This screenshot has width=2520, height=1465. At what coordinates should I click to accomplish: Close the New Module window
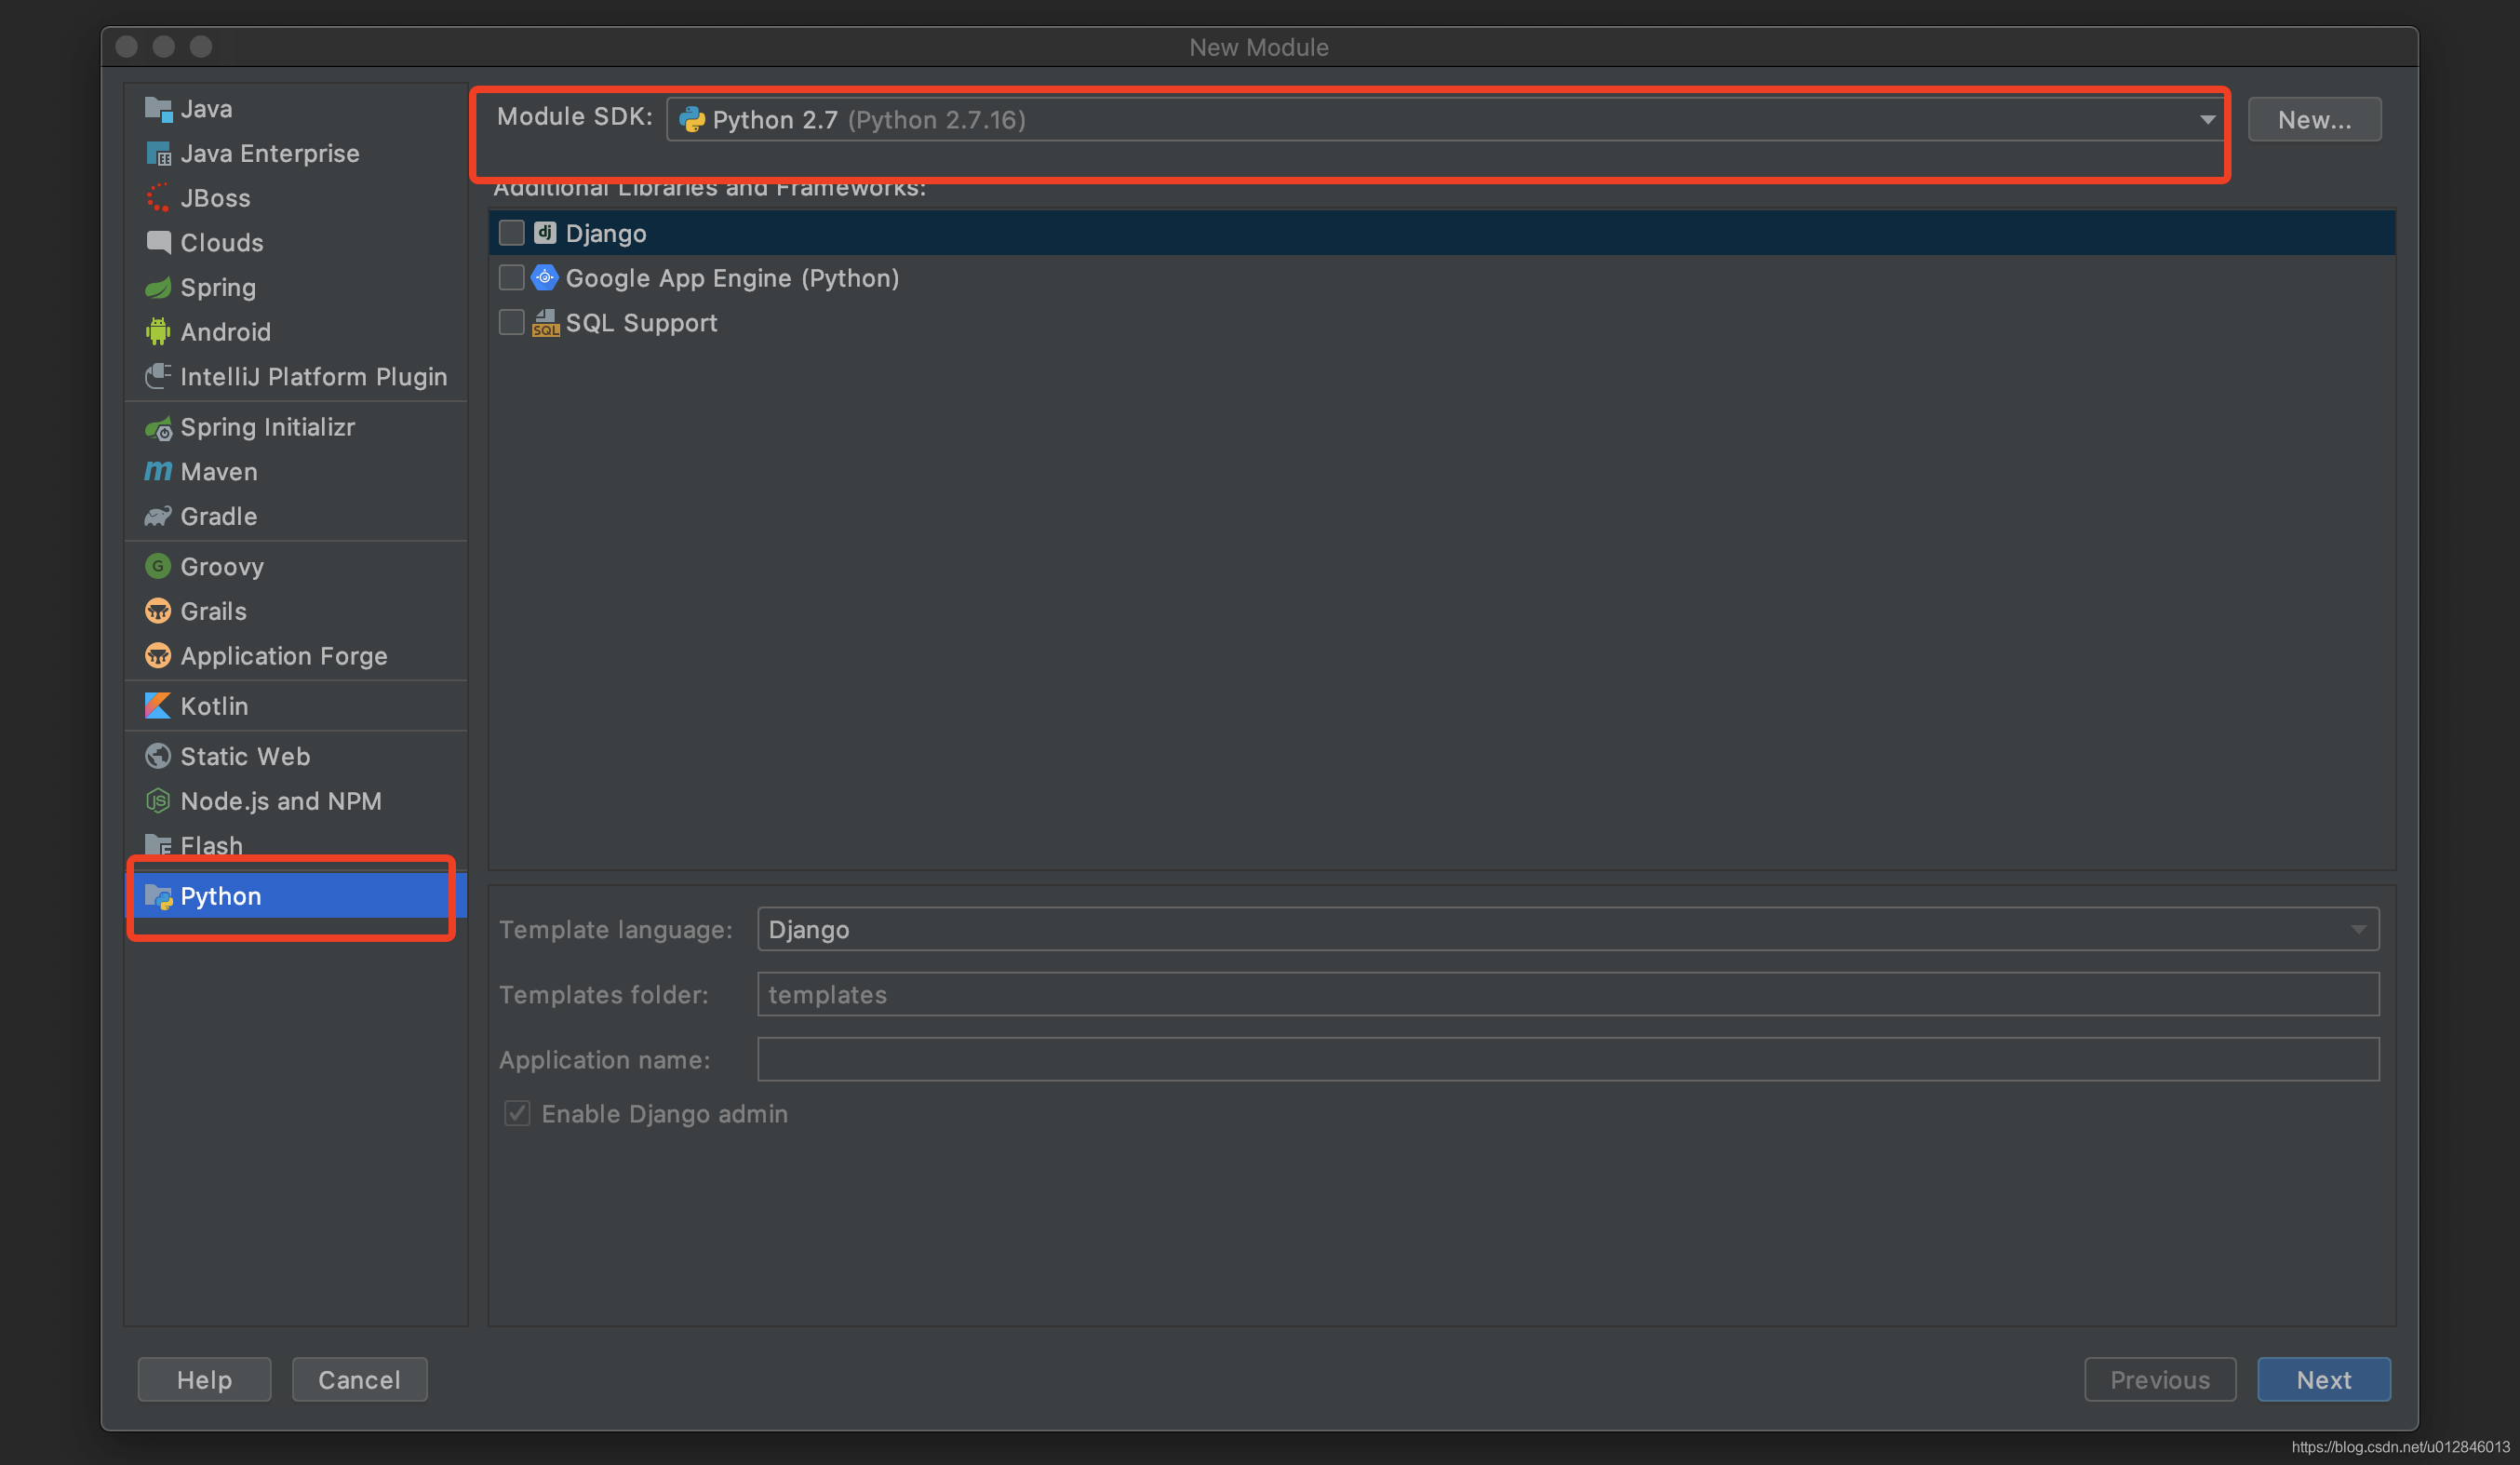tap(127, 46)
